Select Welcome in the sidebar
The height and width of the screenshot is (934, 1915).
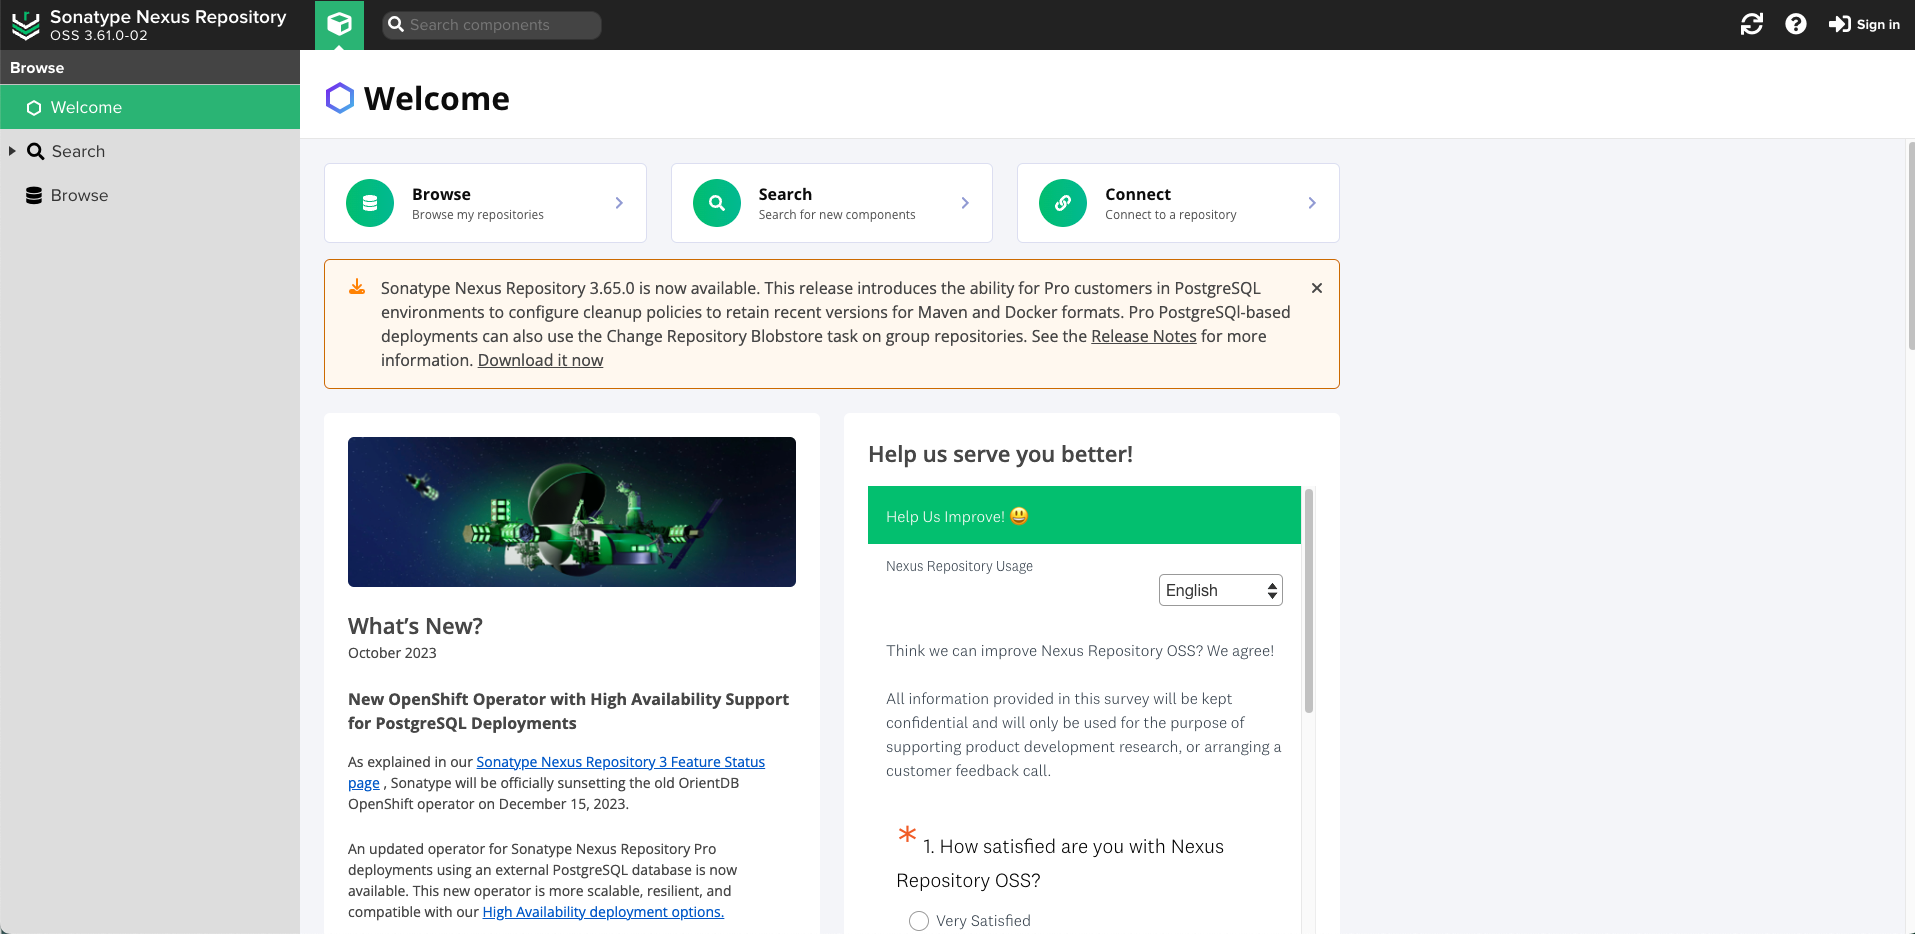pos(85,107)
